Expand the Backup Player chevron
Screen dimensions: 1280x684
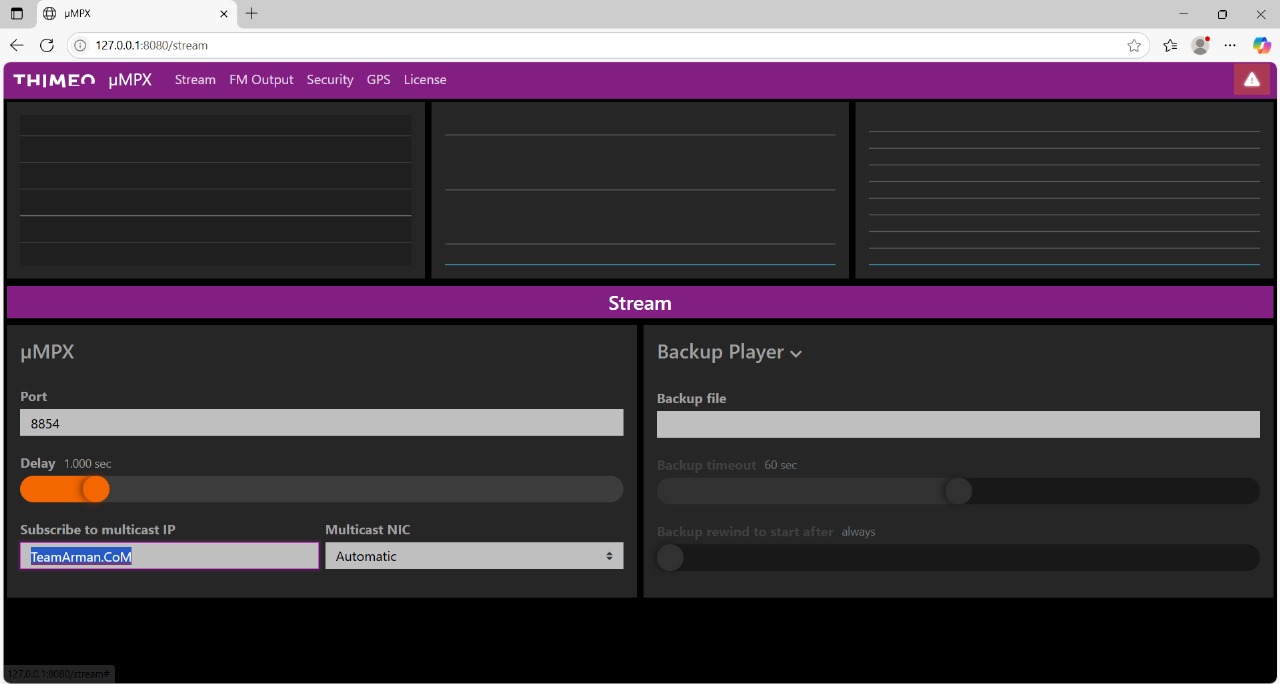click(796, 353)
